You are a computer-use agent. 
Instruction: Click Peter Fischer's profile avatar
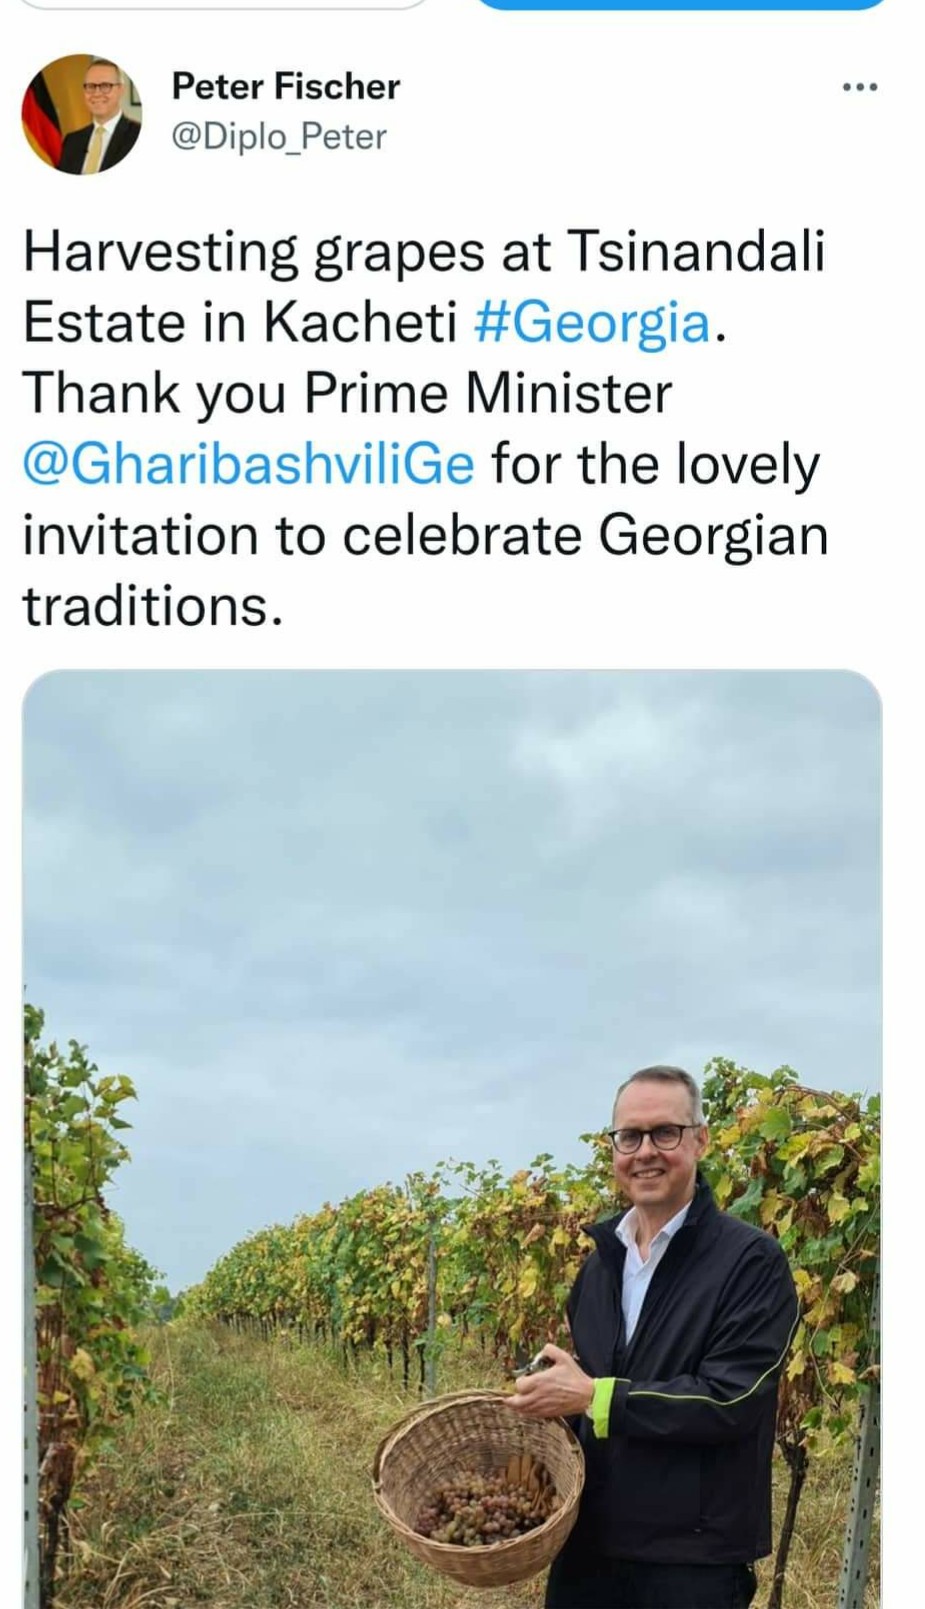pos(82,114)
